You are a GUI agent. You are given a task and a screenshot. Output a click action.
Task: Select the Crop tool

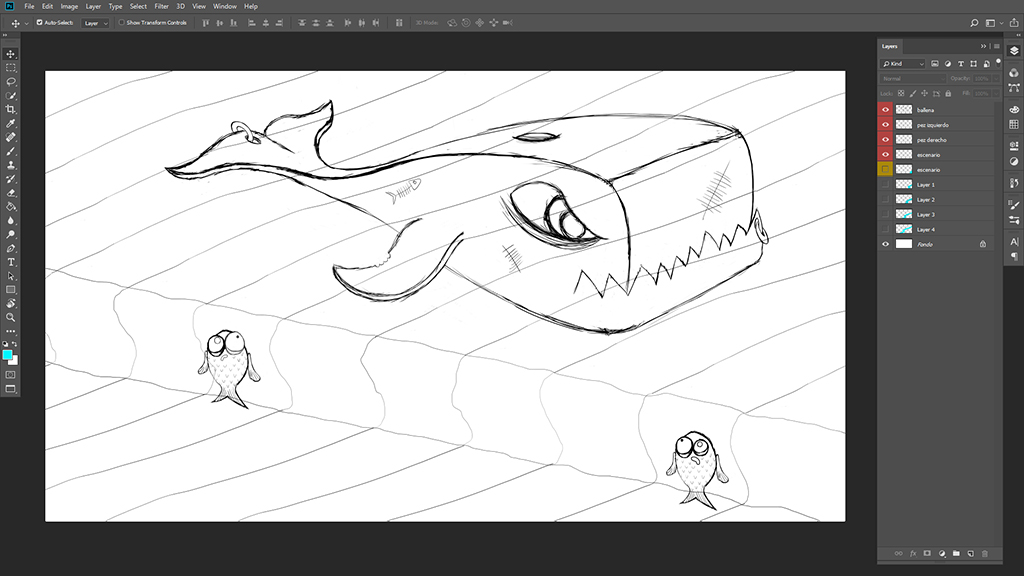[11, 109]
